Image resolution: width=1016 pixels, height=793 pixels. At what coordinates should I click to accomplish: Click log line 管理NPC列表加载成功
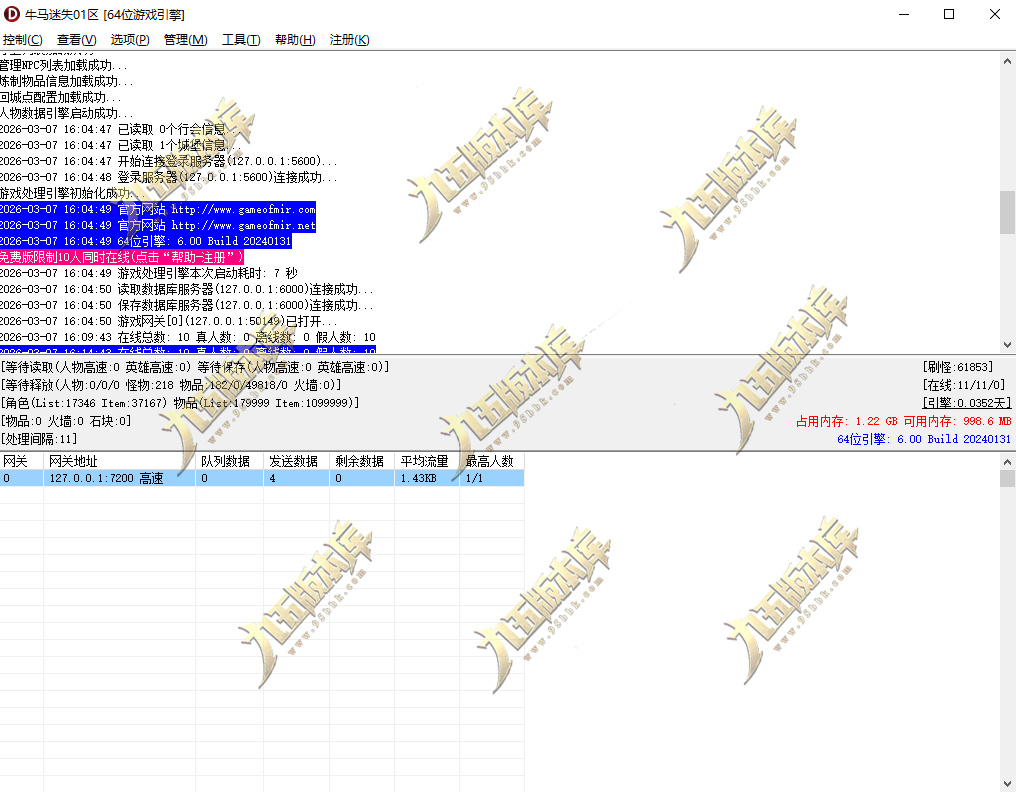click(64, 65)
